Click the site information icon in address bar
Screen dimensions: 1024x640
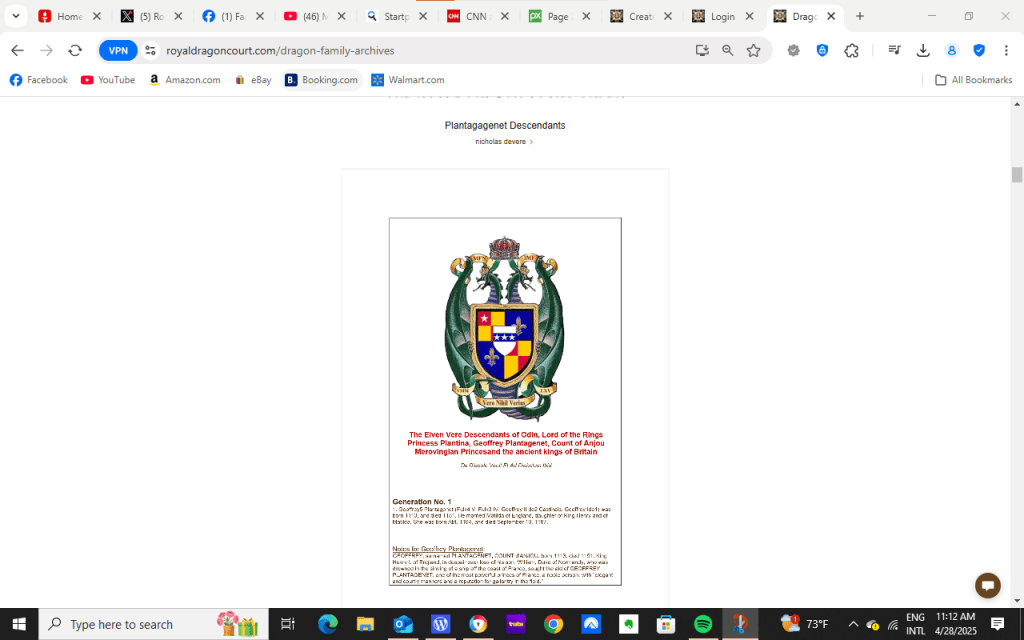[x=151, y=51]
